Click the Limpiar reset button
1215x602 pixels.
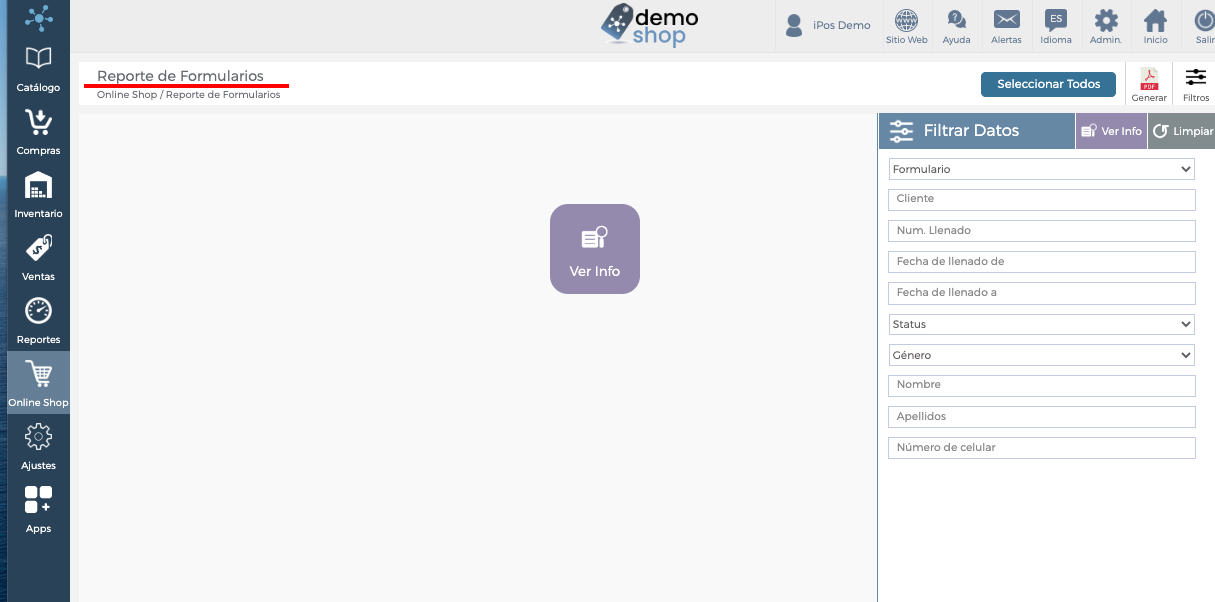(x=1182, y=131)
